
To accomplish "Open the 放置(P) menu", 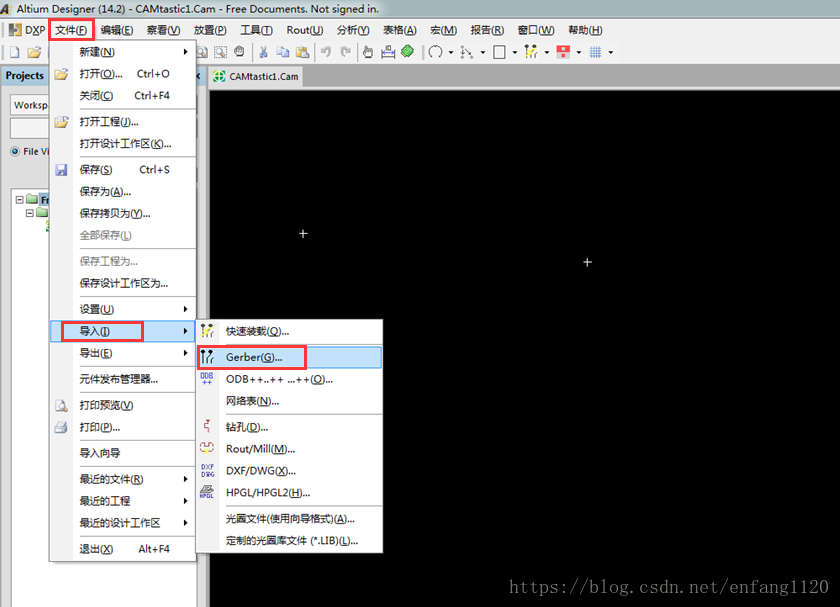I will (x=210, y=30).
